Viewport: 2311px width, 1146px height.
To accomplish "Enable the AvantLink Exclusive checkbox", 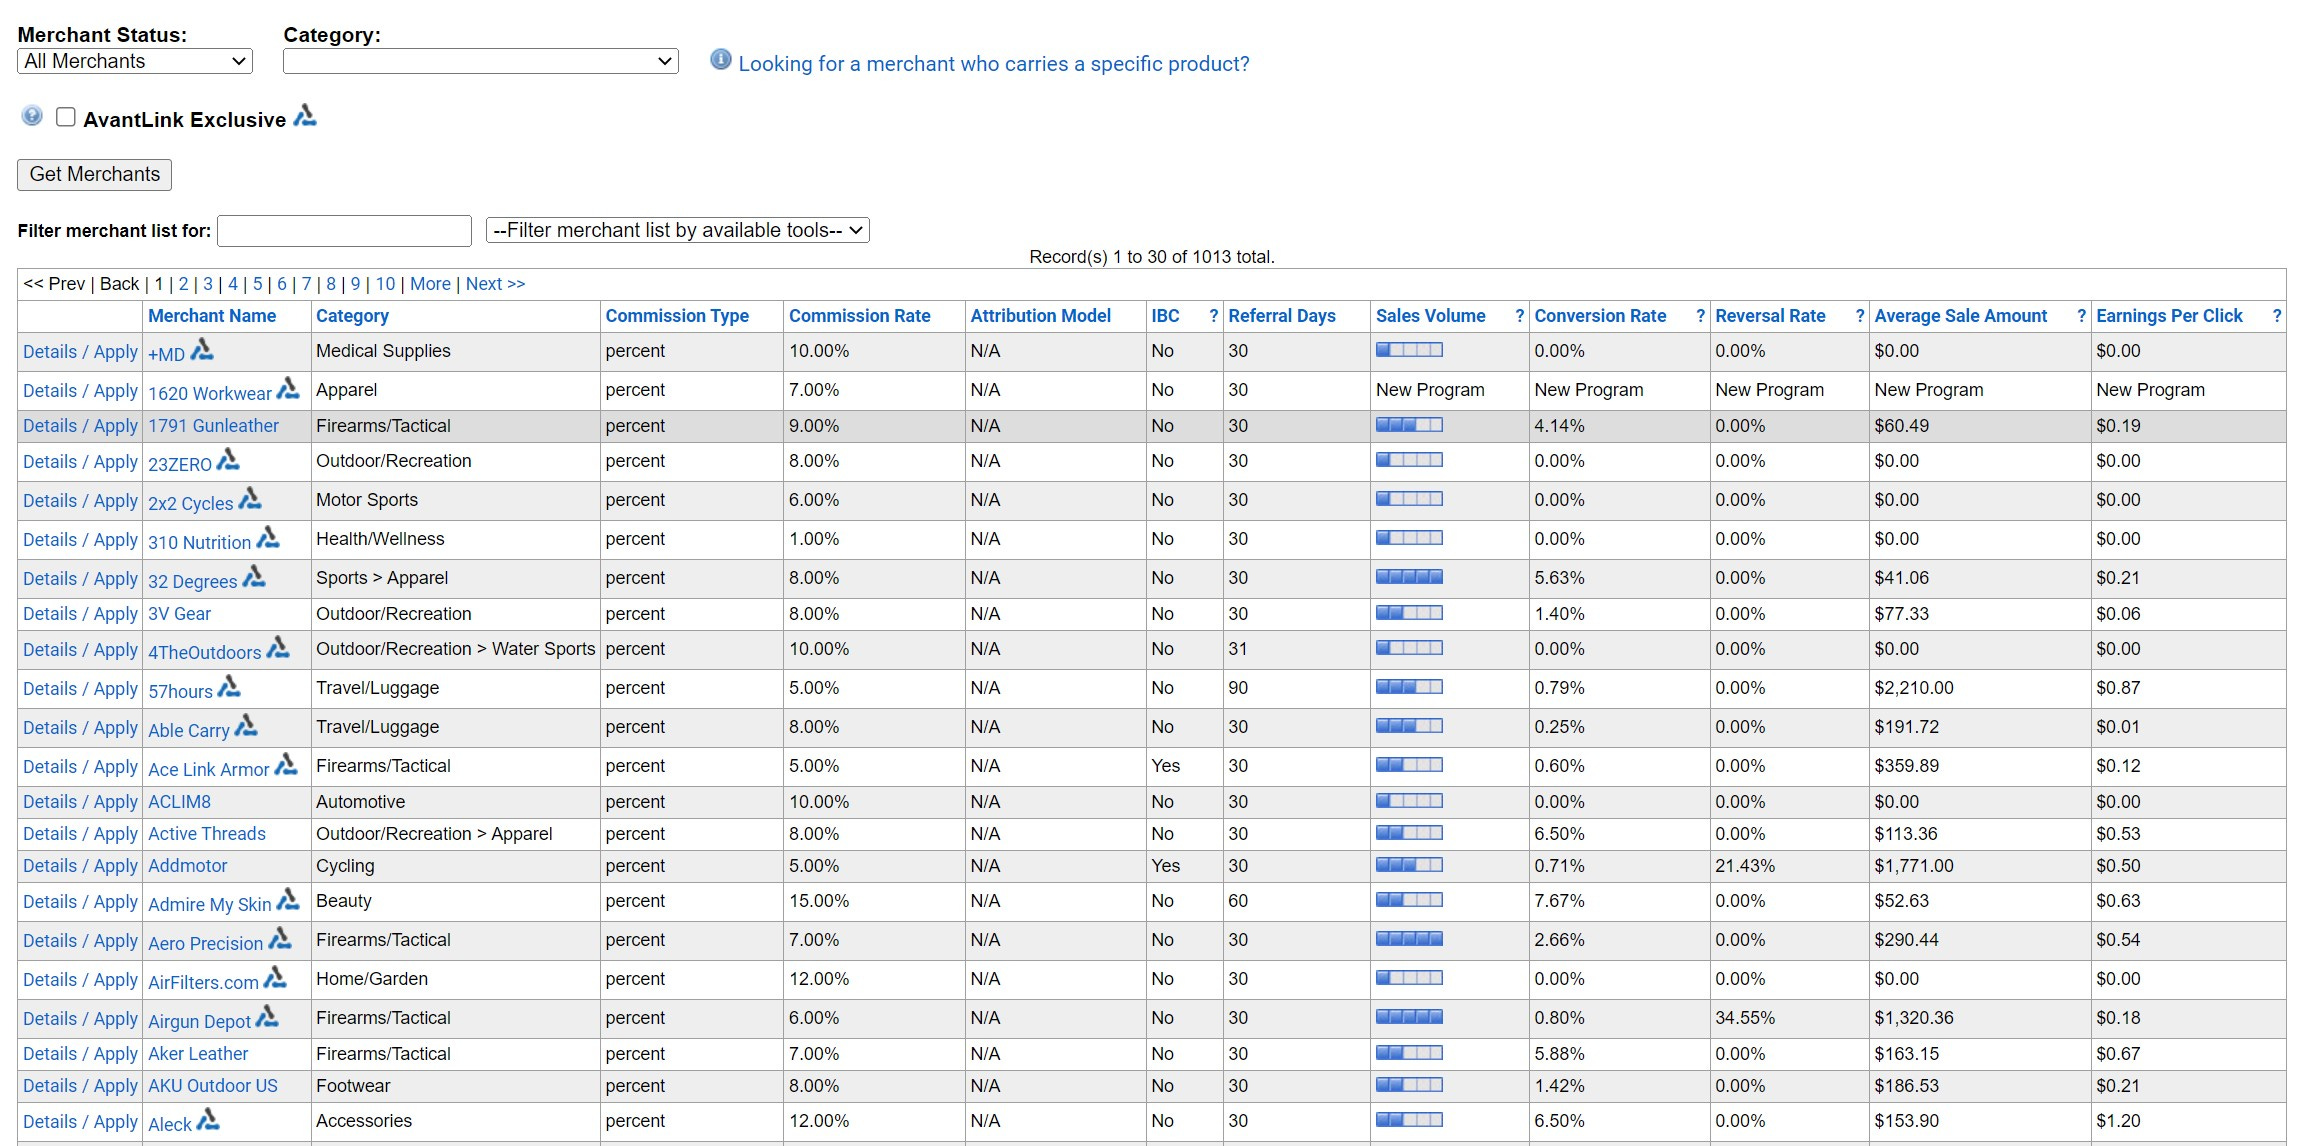I will [x=66, y=117].
